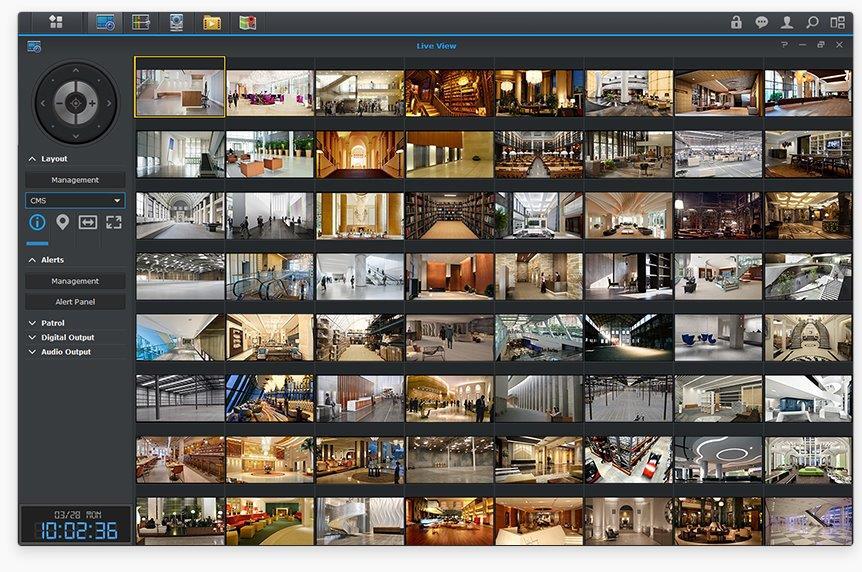The width and height of the screenshot is (862, 572).
Task: Open the IP Camera app icon
Action: pos(176,22)
